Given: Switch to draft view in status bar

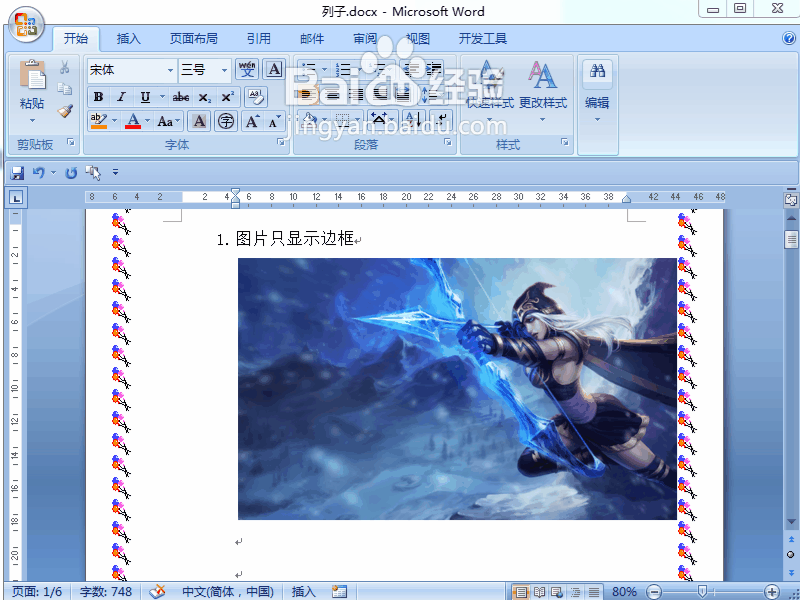Looking at the screenshot, I should [x=593, y=592].
